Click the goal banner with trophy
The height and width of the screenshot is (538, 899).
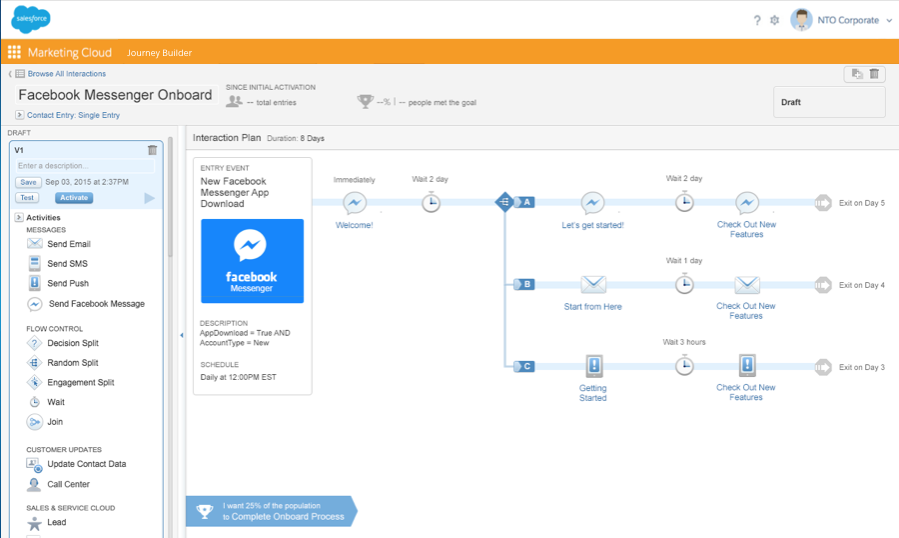point(270,511)
